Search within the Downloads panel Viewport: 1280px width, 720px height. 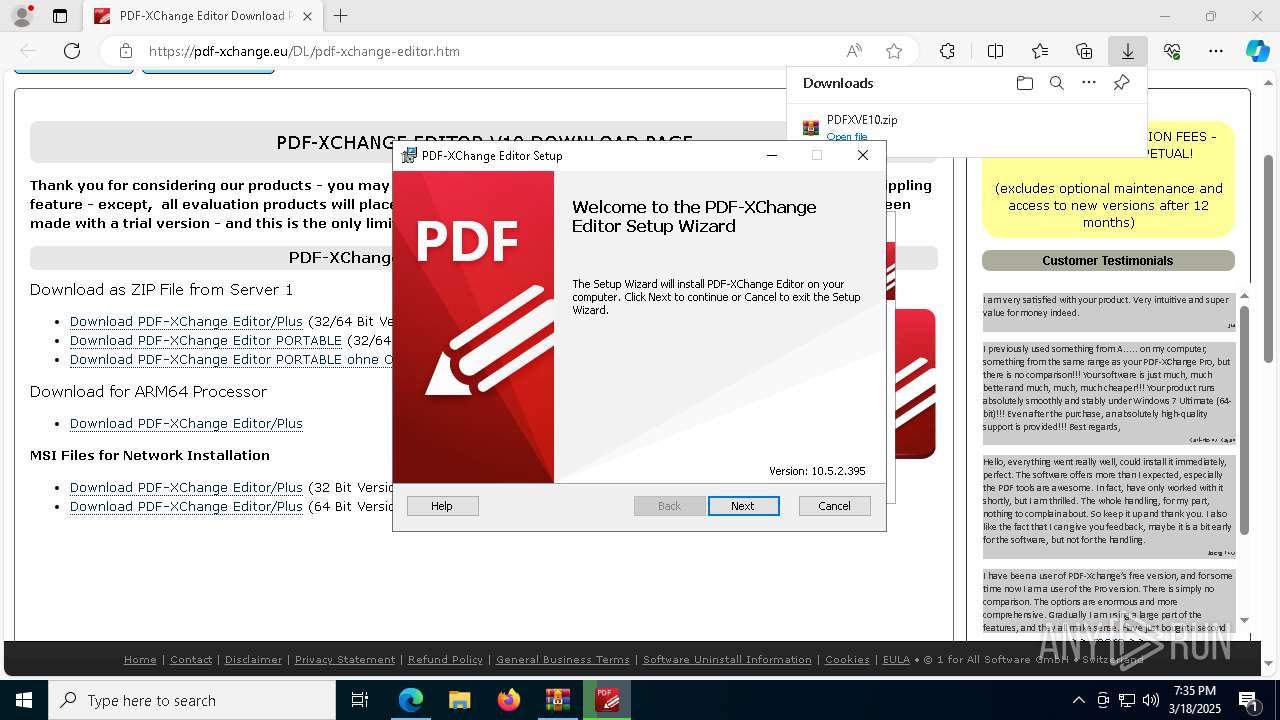[1057, 83]
